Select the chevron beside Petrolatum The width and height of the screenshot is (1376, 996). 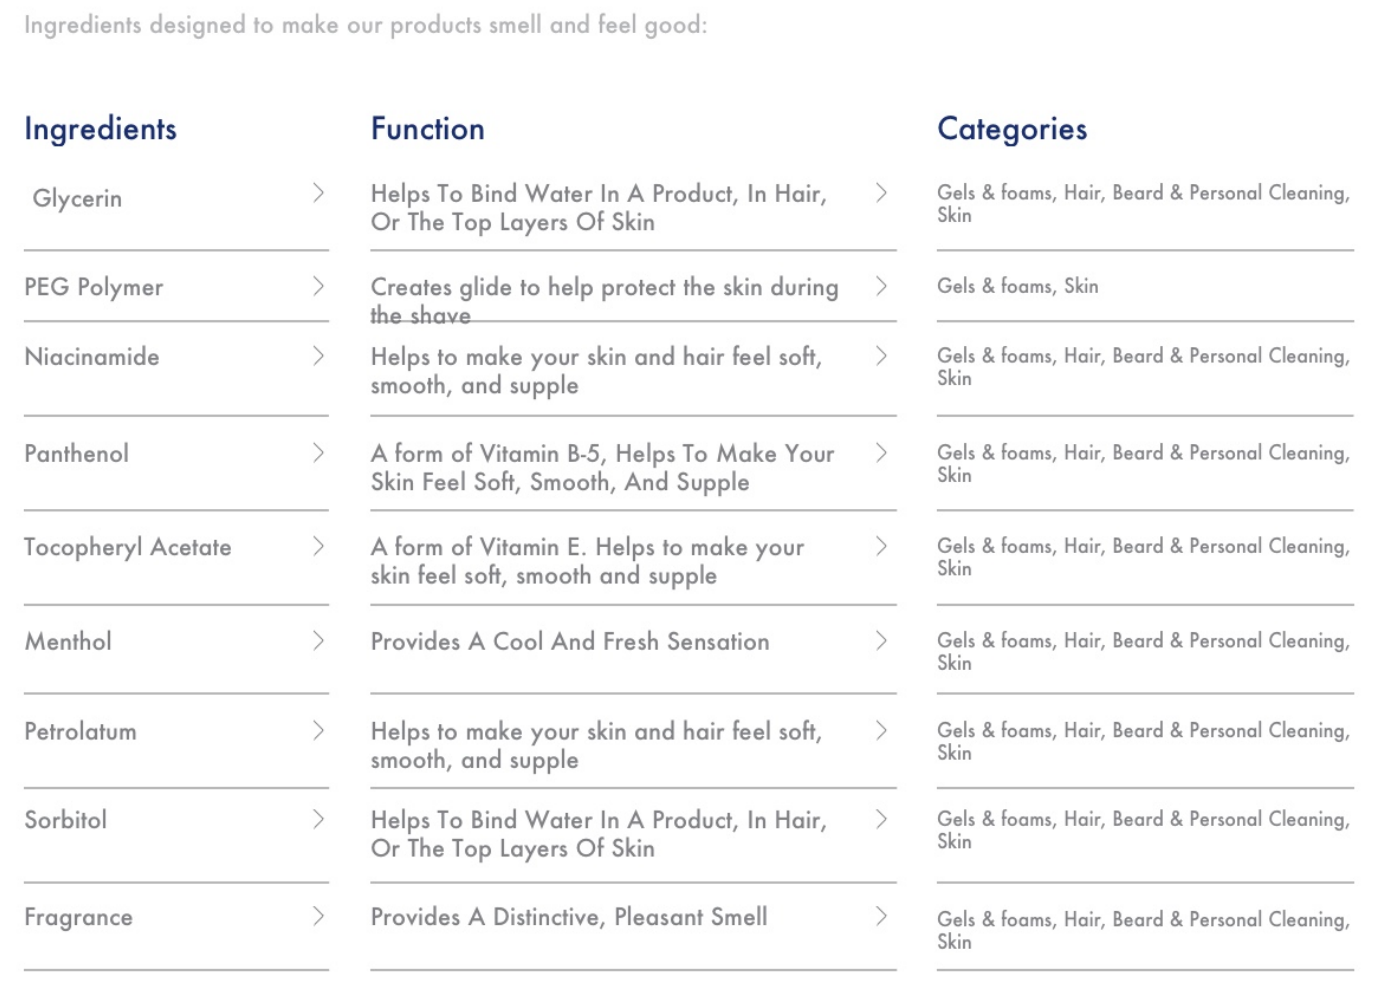tap(318, 730)
